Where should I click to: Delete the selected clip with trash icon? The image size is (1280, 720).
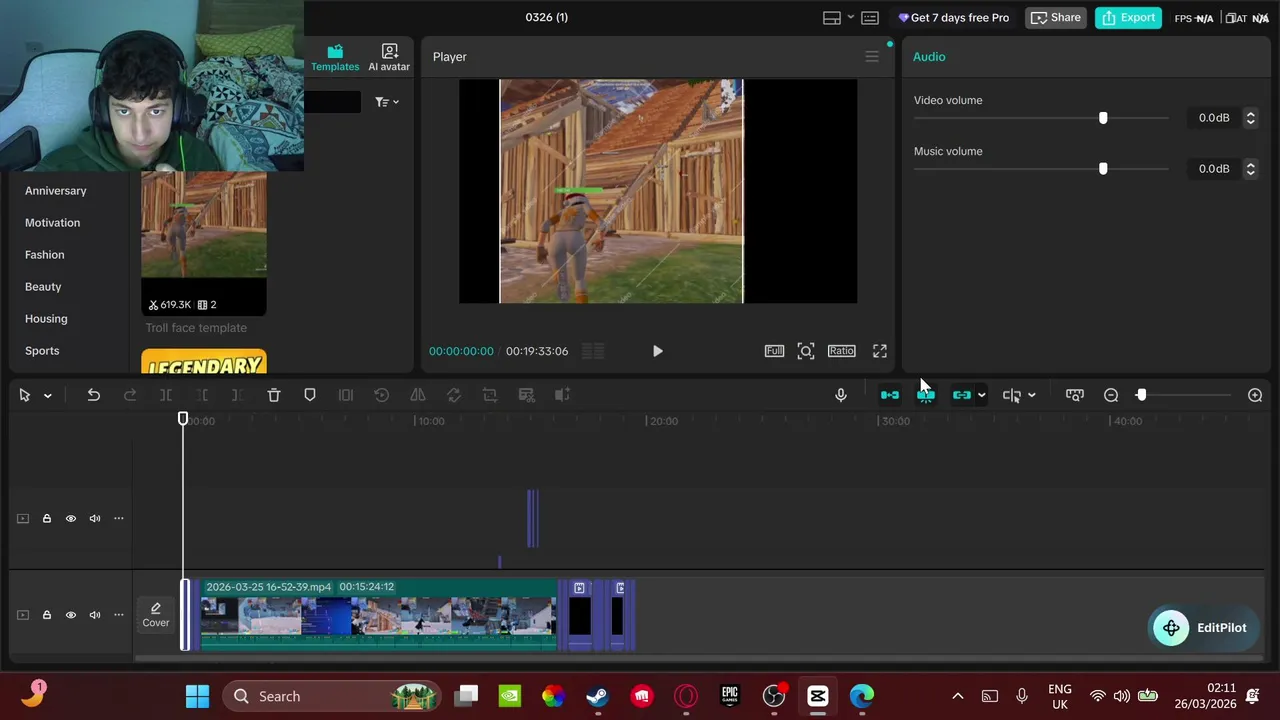coord(274,395)
